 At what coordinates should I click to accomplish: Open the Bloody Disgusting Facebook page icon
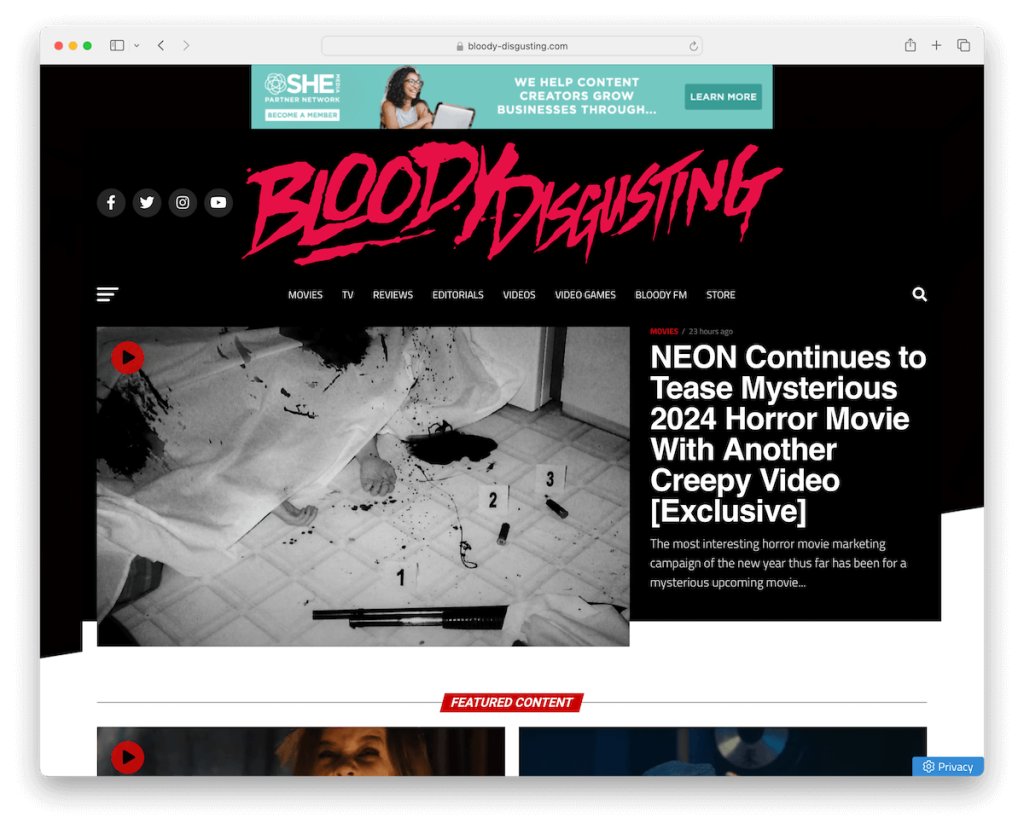point(111,203)
